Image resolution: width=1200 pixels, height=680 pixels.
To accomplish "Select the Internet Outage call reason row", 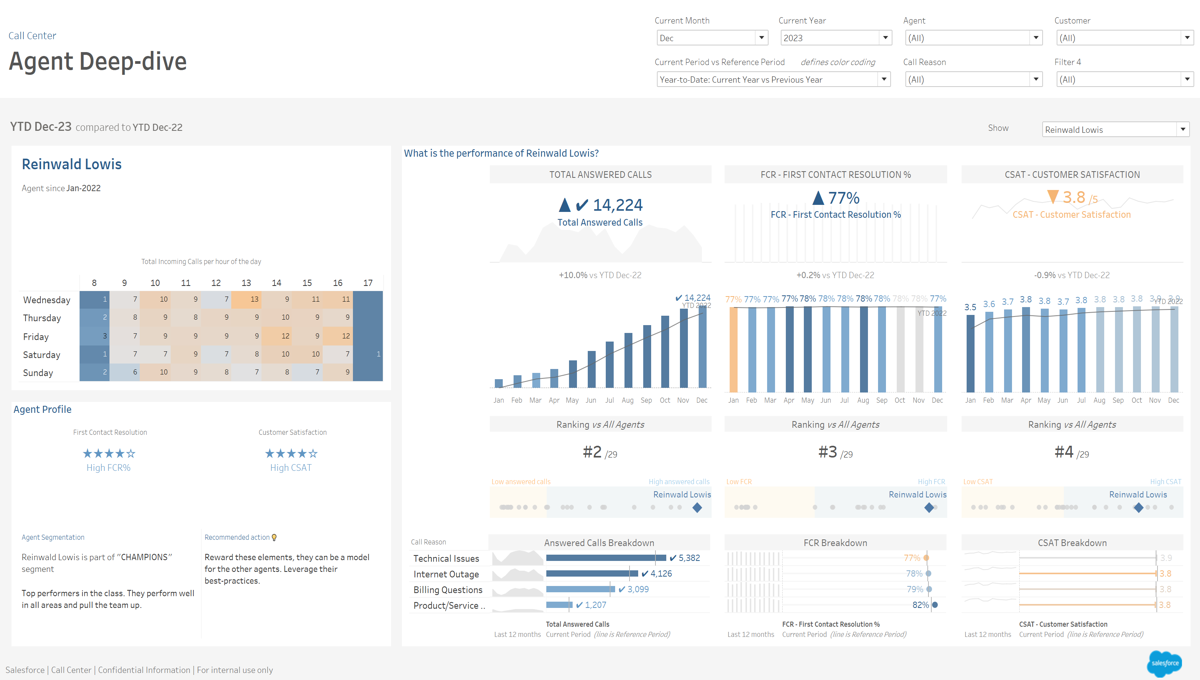I will pyautogui.click(x=446, y=574).
